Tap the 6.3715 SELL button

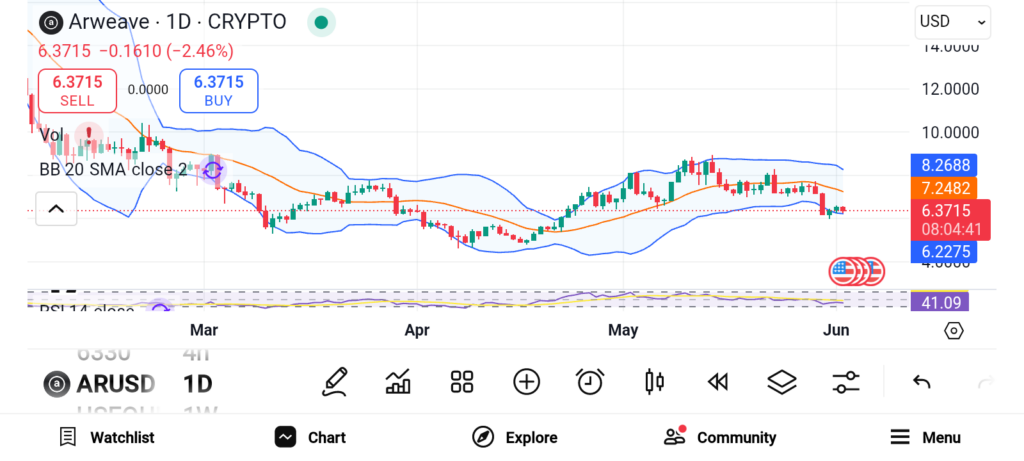78,91
